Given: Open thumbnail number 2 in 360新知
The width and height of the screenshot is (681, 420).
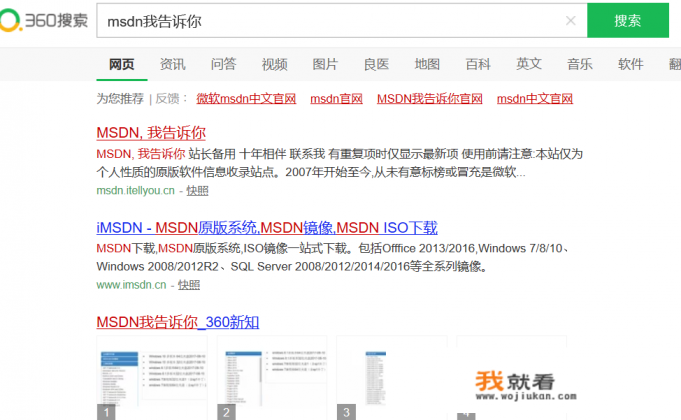Looking at the screenshot, I should [272, 378].
